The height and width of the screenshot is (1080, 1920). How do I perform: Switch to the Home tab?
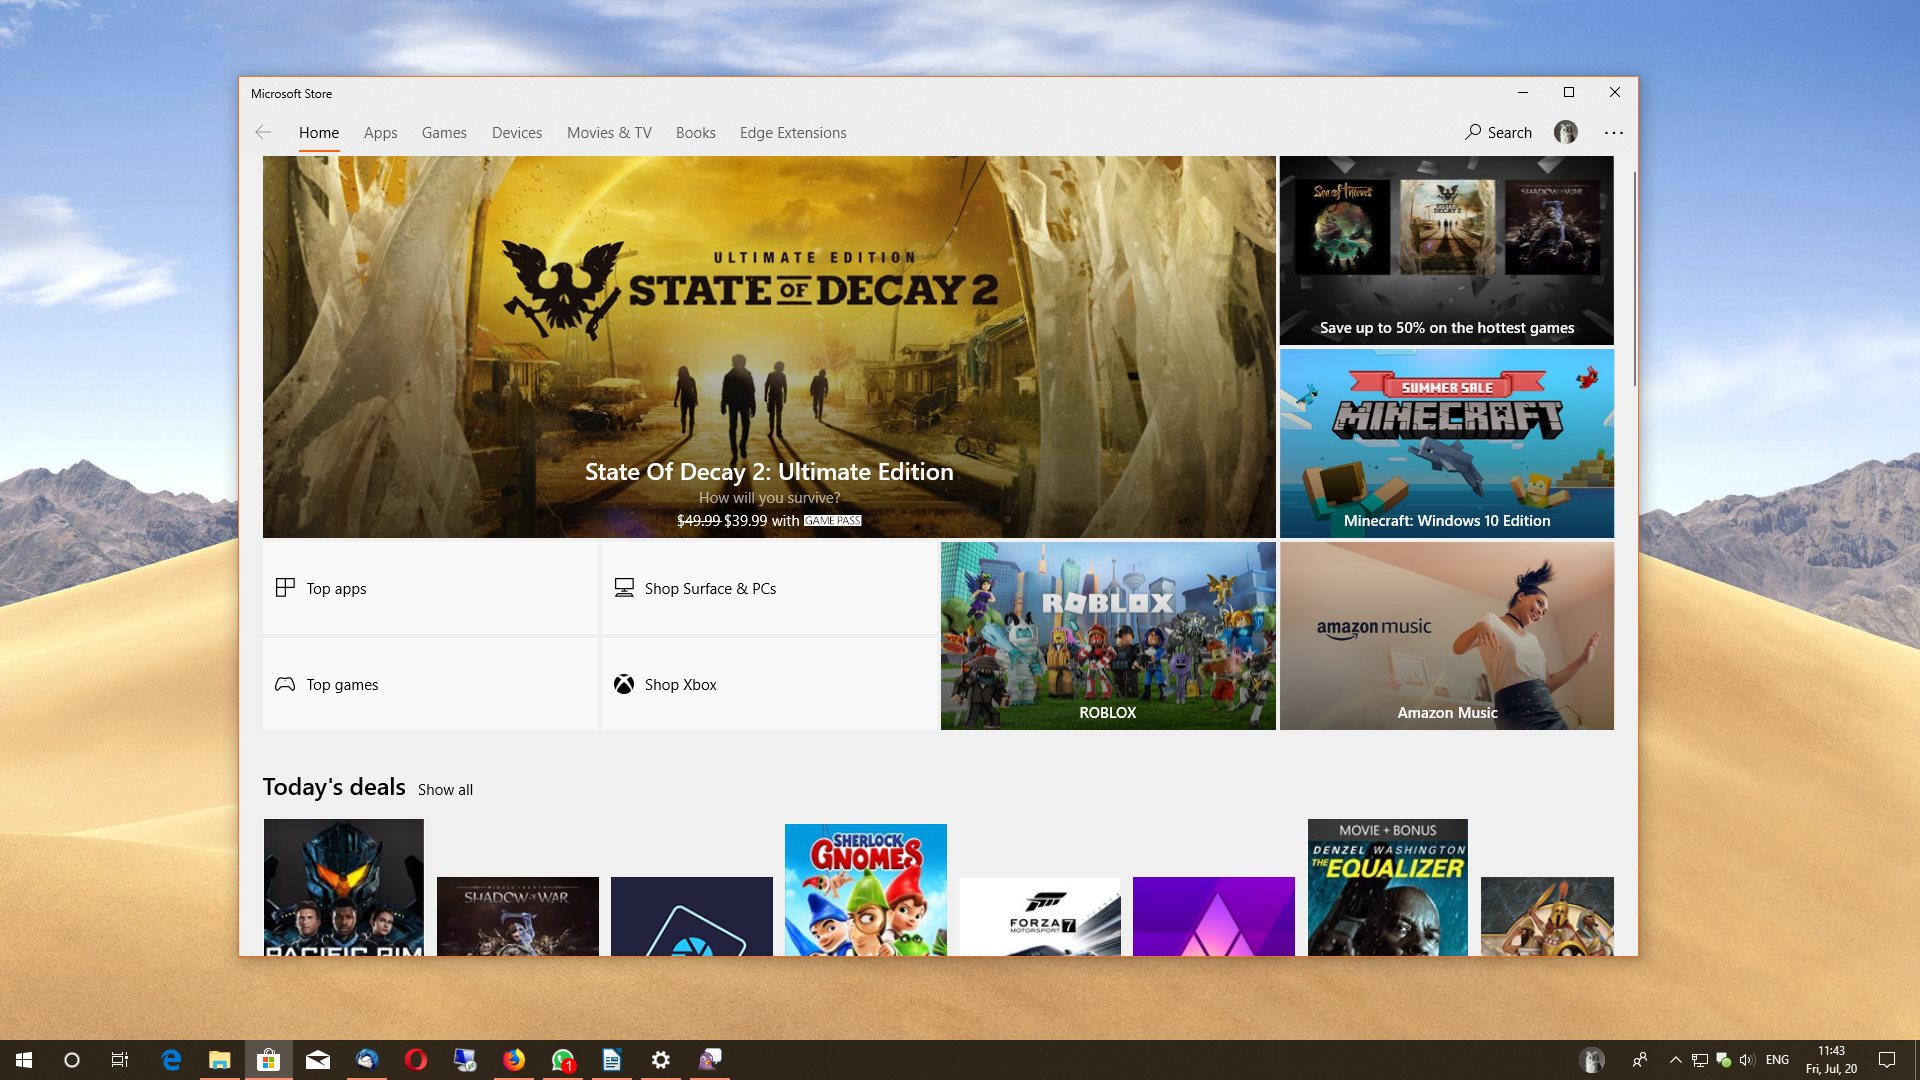(x=319, y=132)
